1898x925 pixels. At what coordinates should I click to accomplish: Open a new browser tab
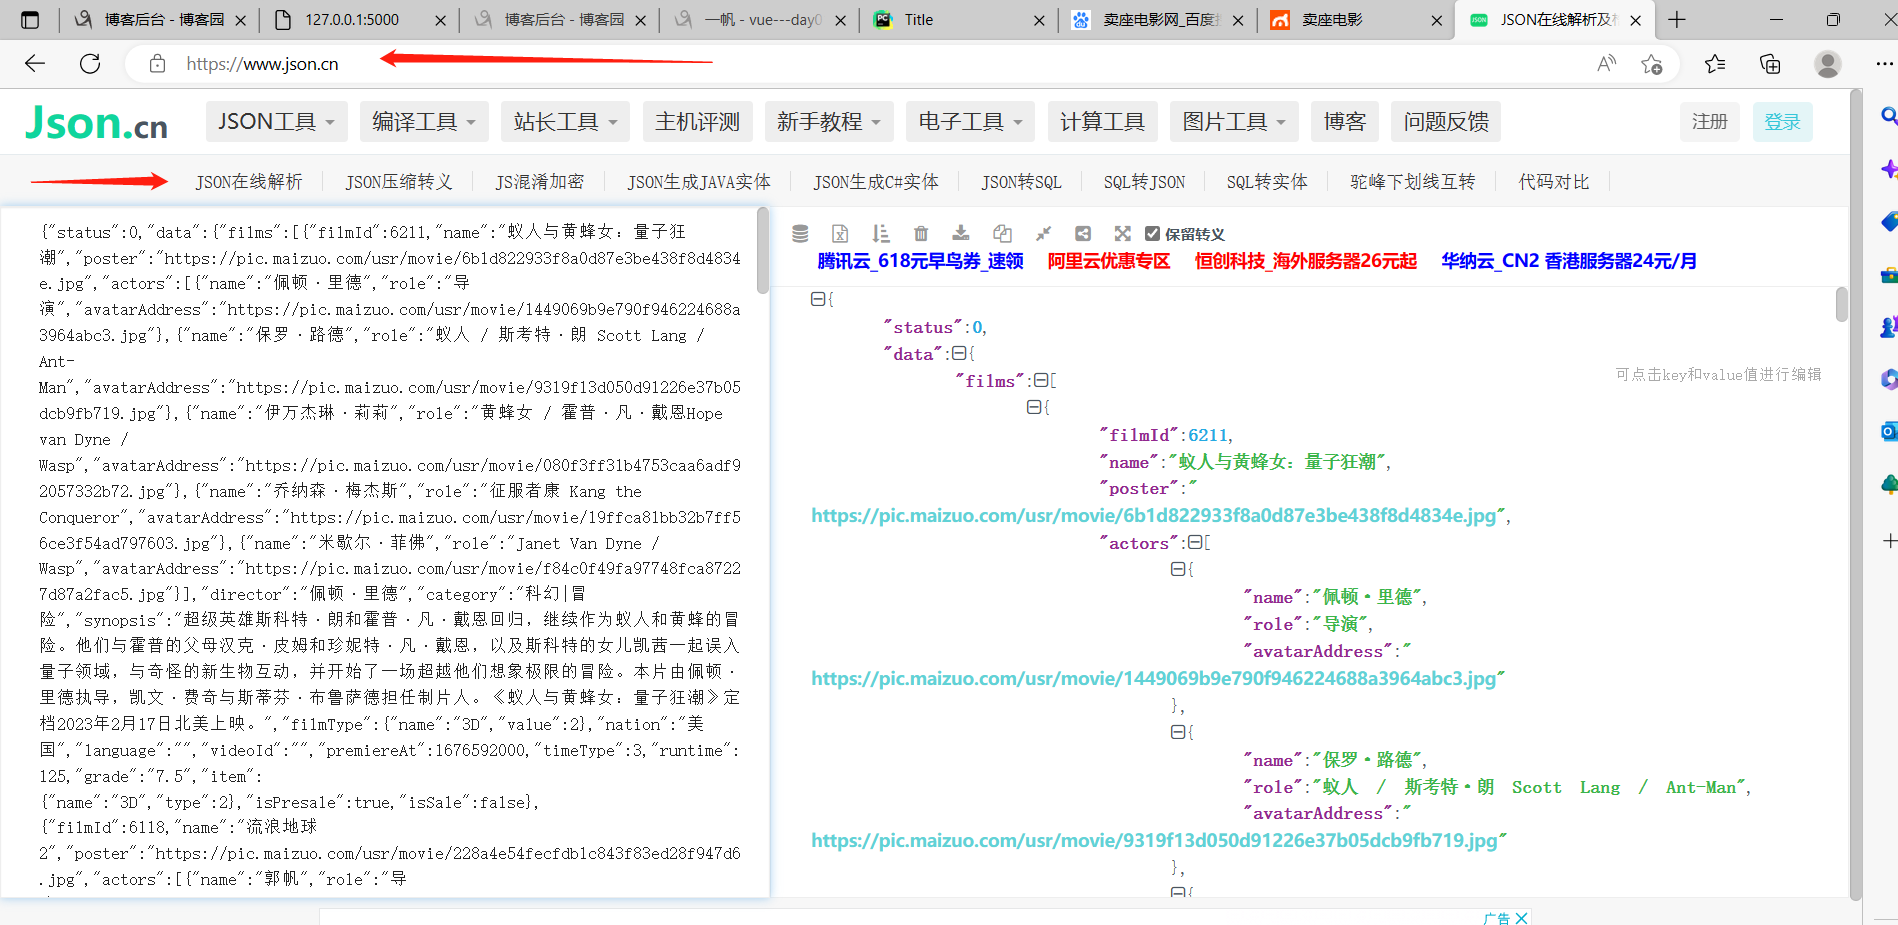1677,20
